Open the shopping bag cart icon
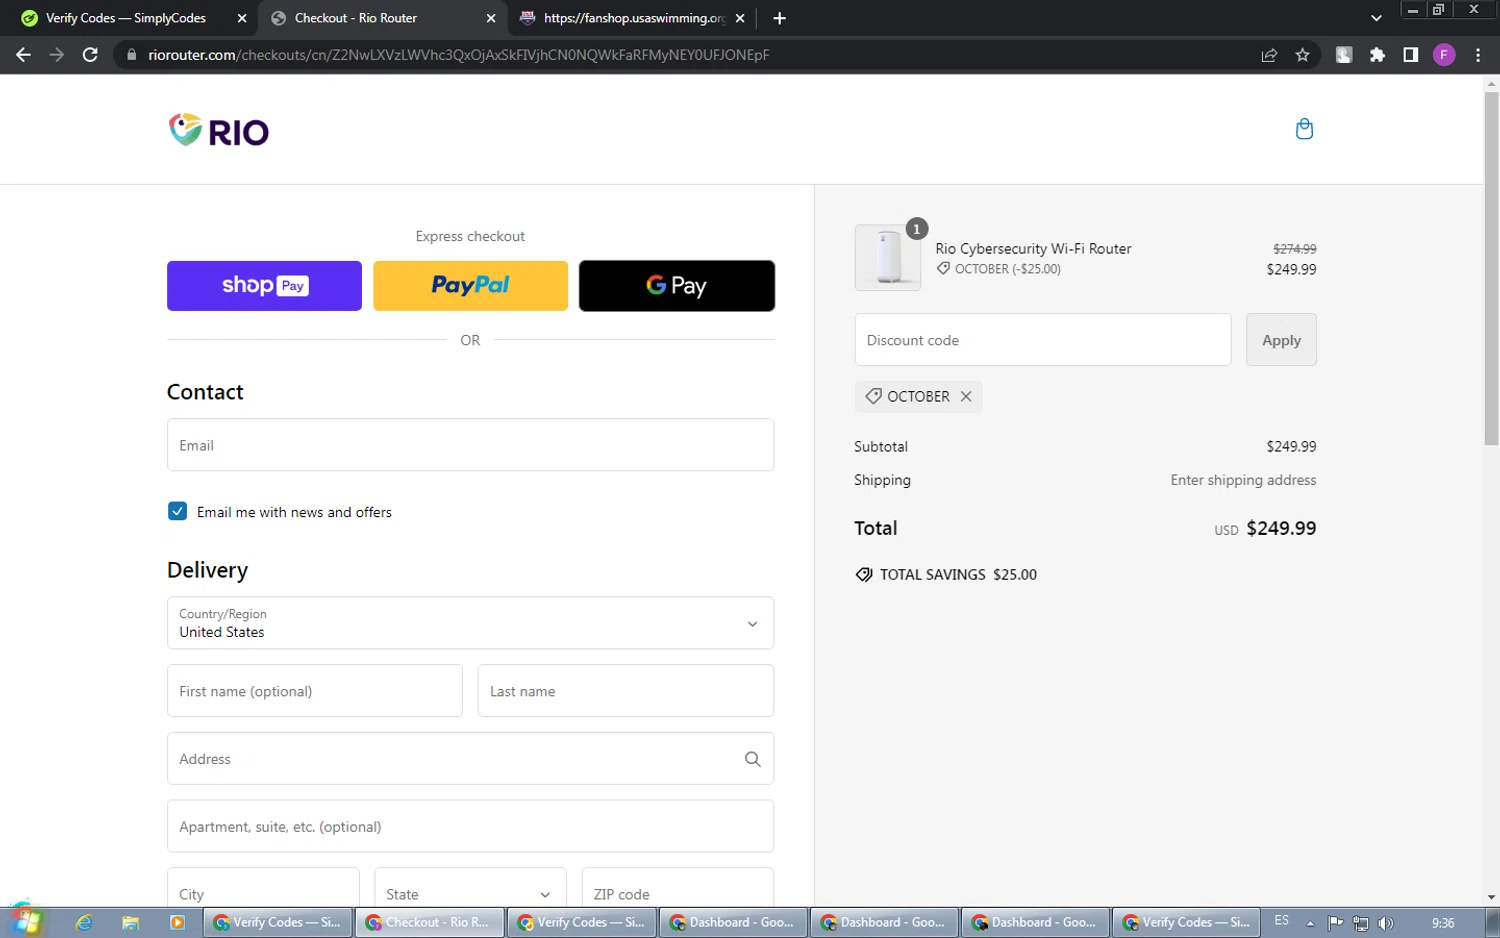This screenshot has width=1500, height=938. (1304, 129)
